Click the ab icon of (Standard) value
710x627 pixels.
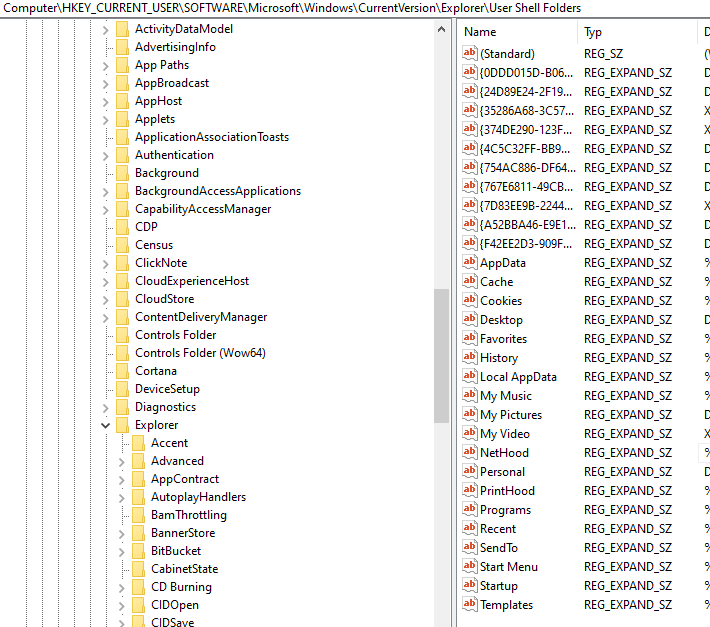(470, 53)
